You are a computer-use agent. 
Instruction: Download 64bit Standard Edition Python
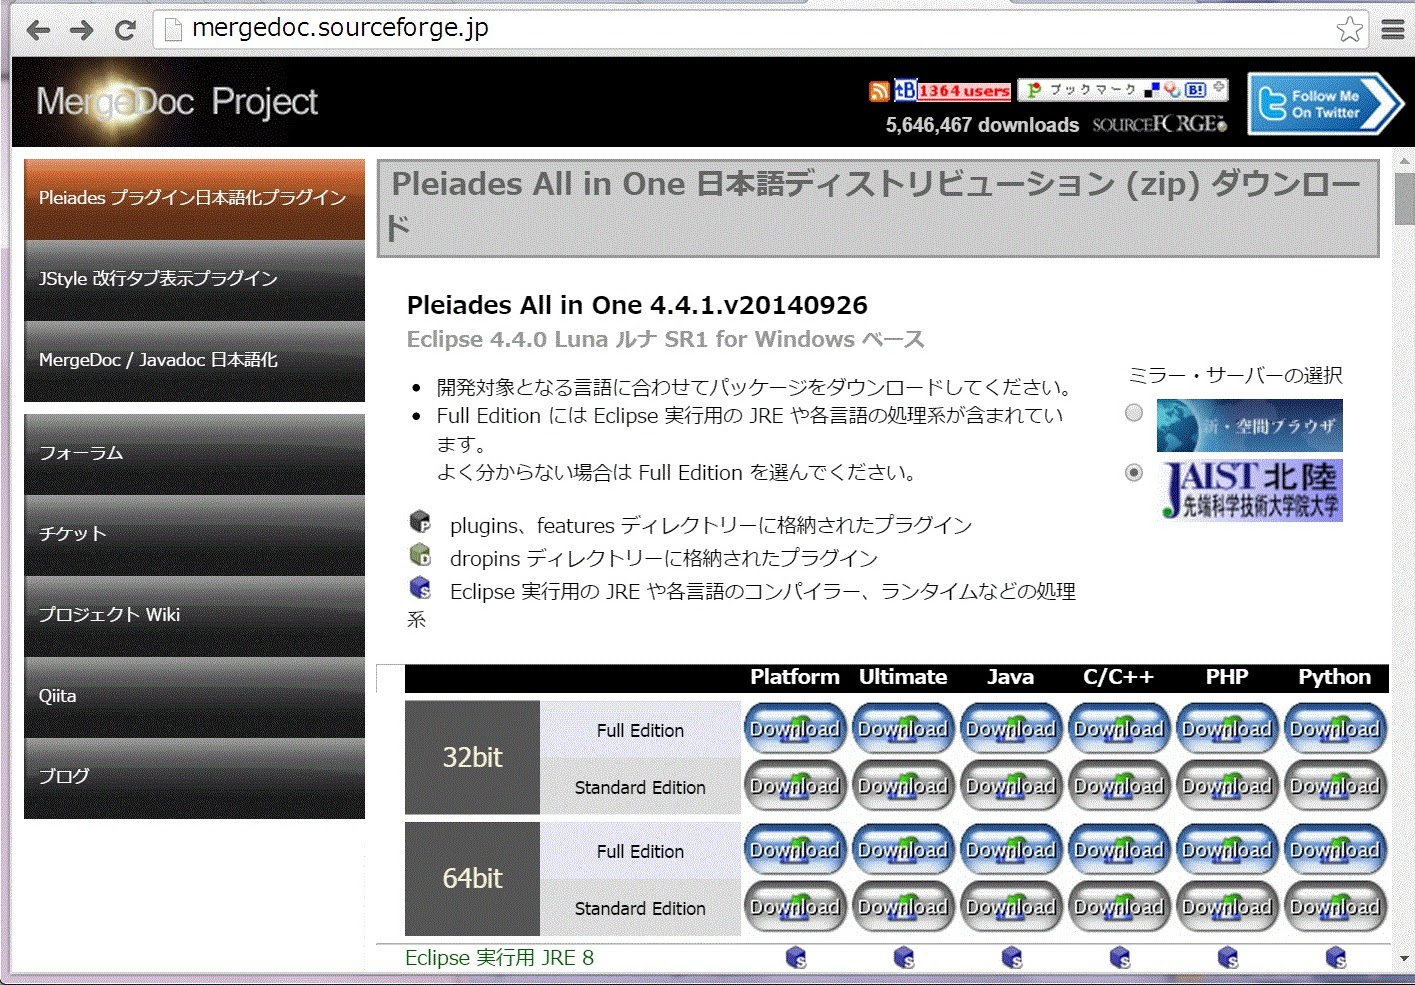coord(1335,907)
